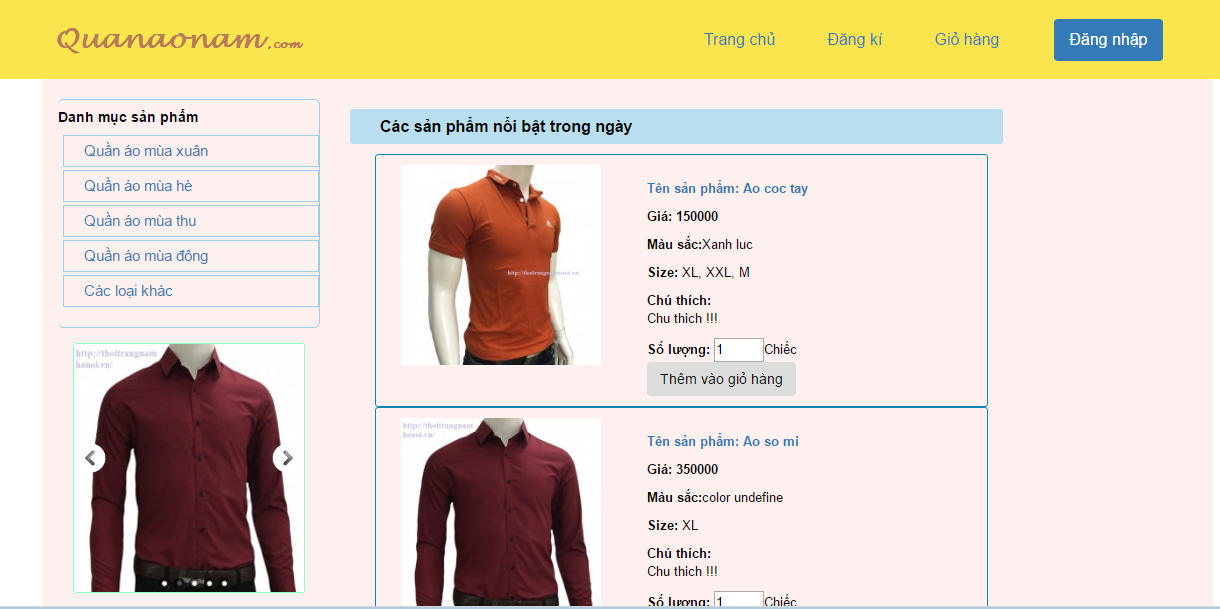Go to previous slide in shirt carousel

click(x=92, y=458)
